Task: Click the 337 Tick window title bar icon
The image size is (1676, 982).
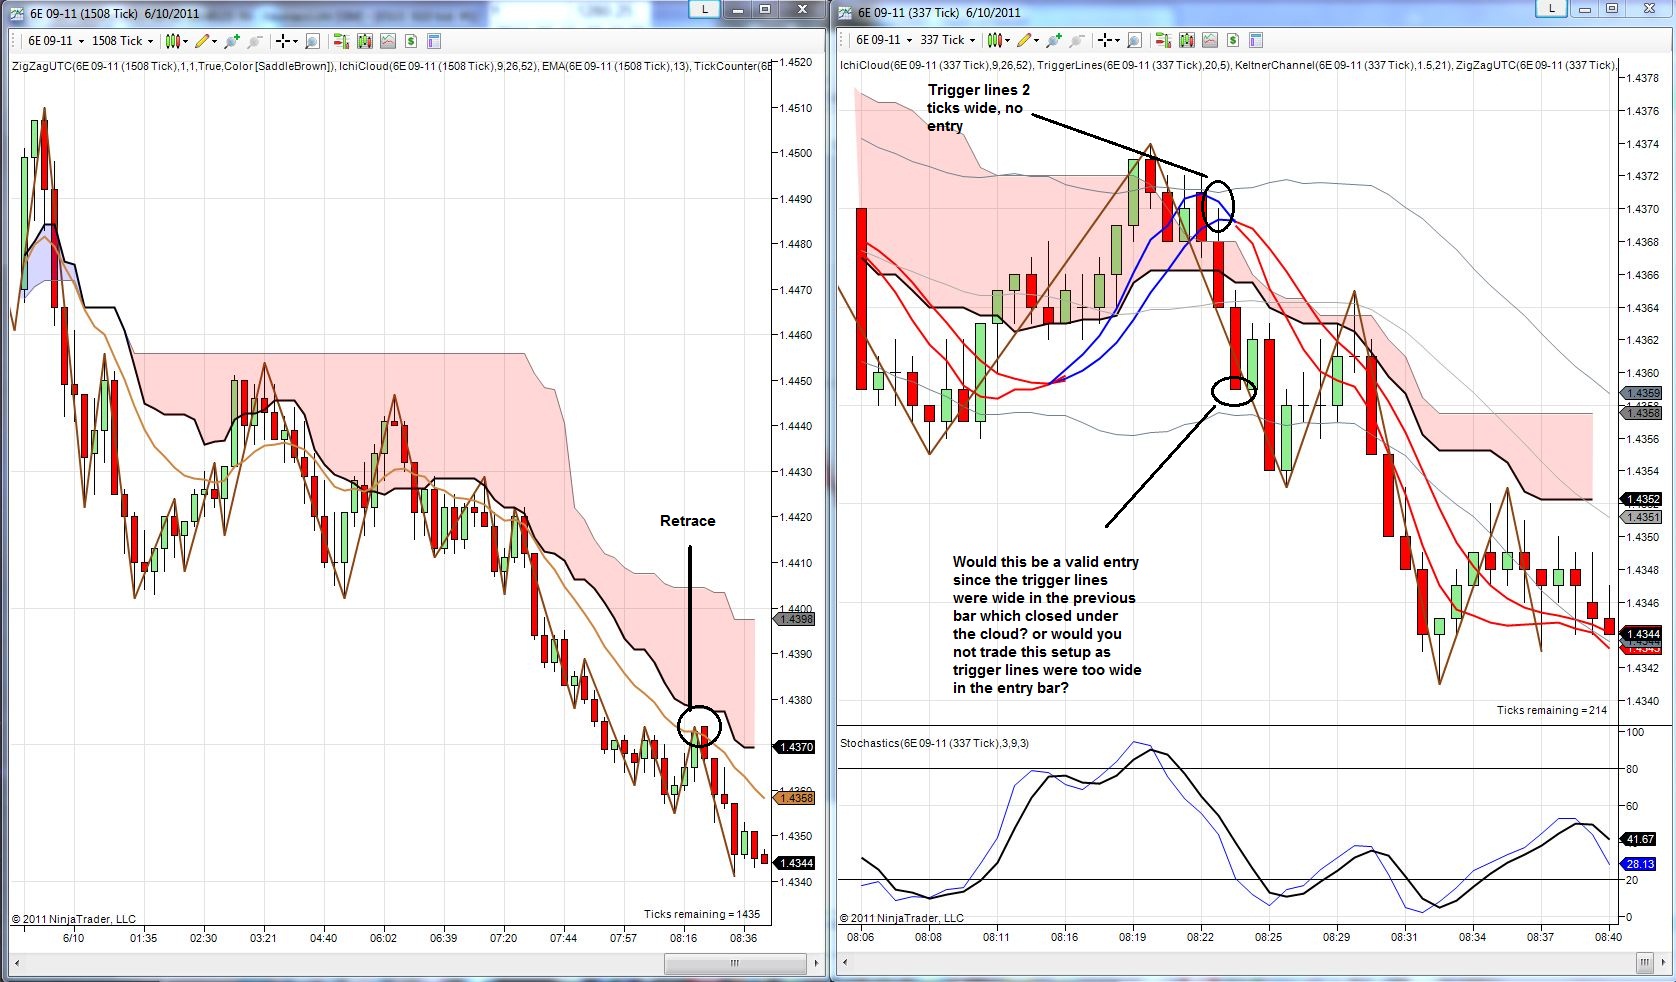Action: tap(845, 12)
